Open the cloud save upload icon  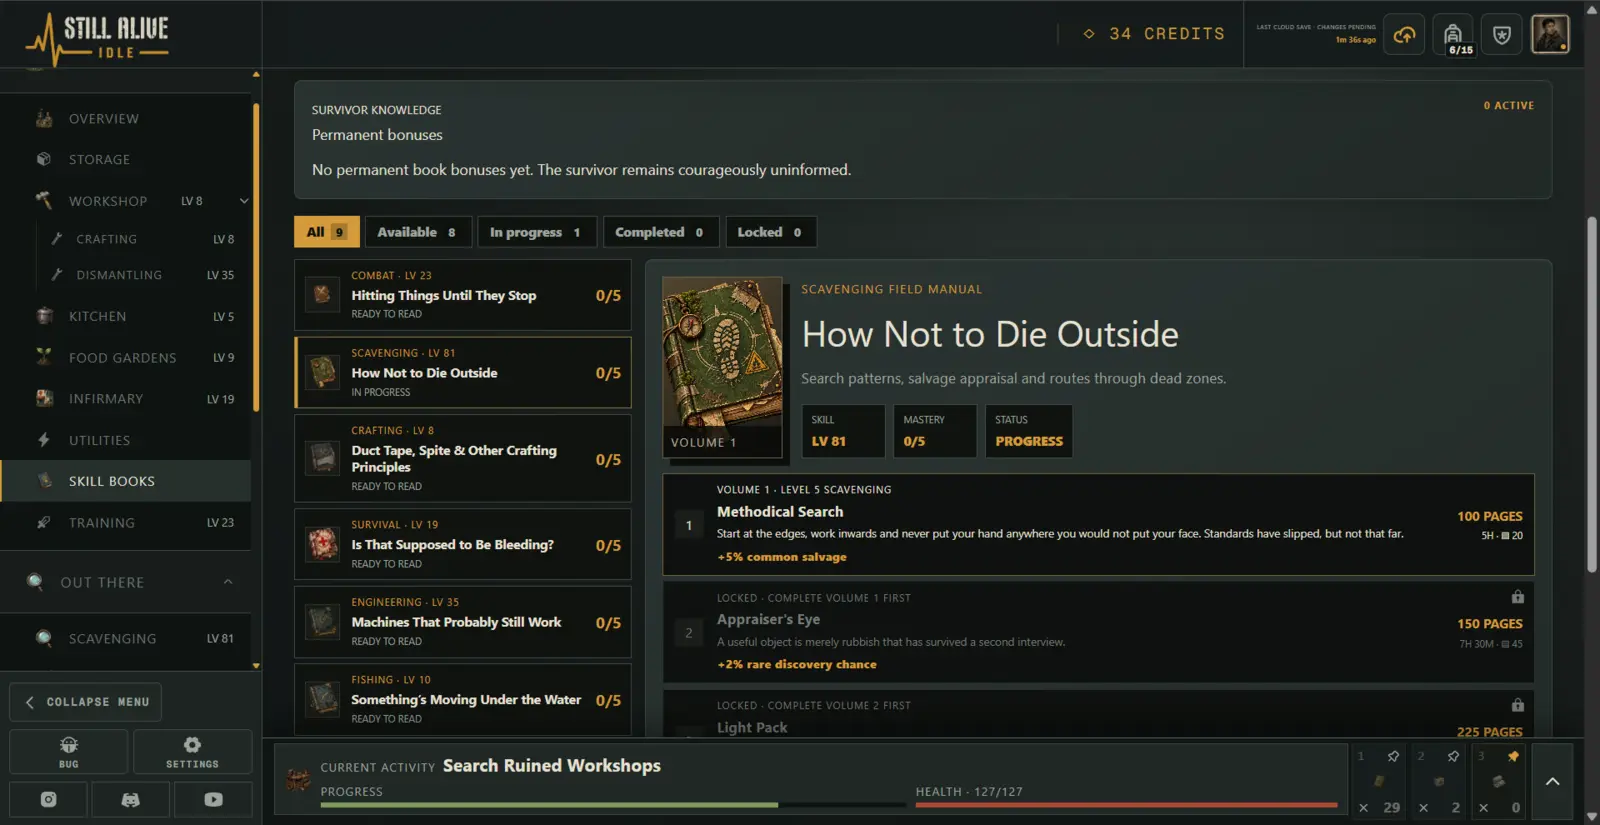click(x=1404, y=35)
